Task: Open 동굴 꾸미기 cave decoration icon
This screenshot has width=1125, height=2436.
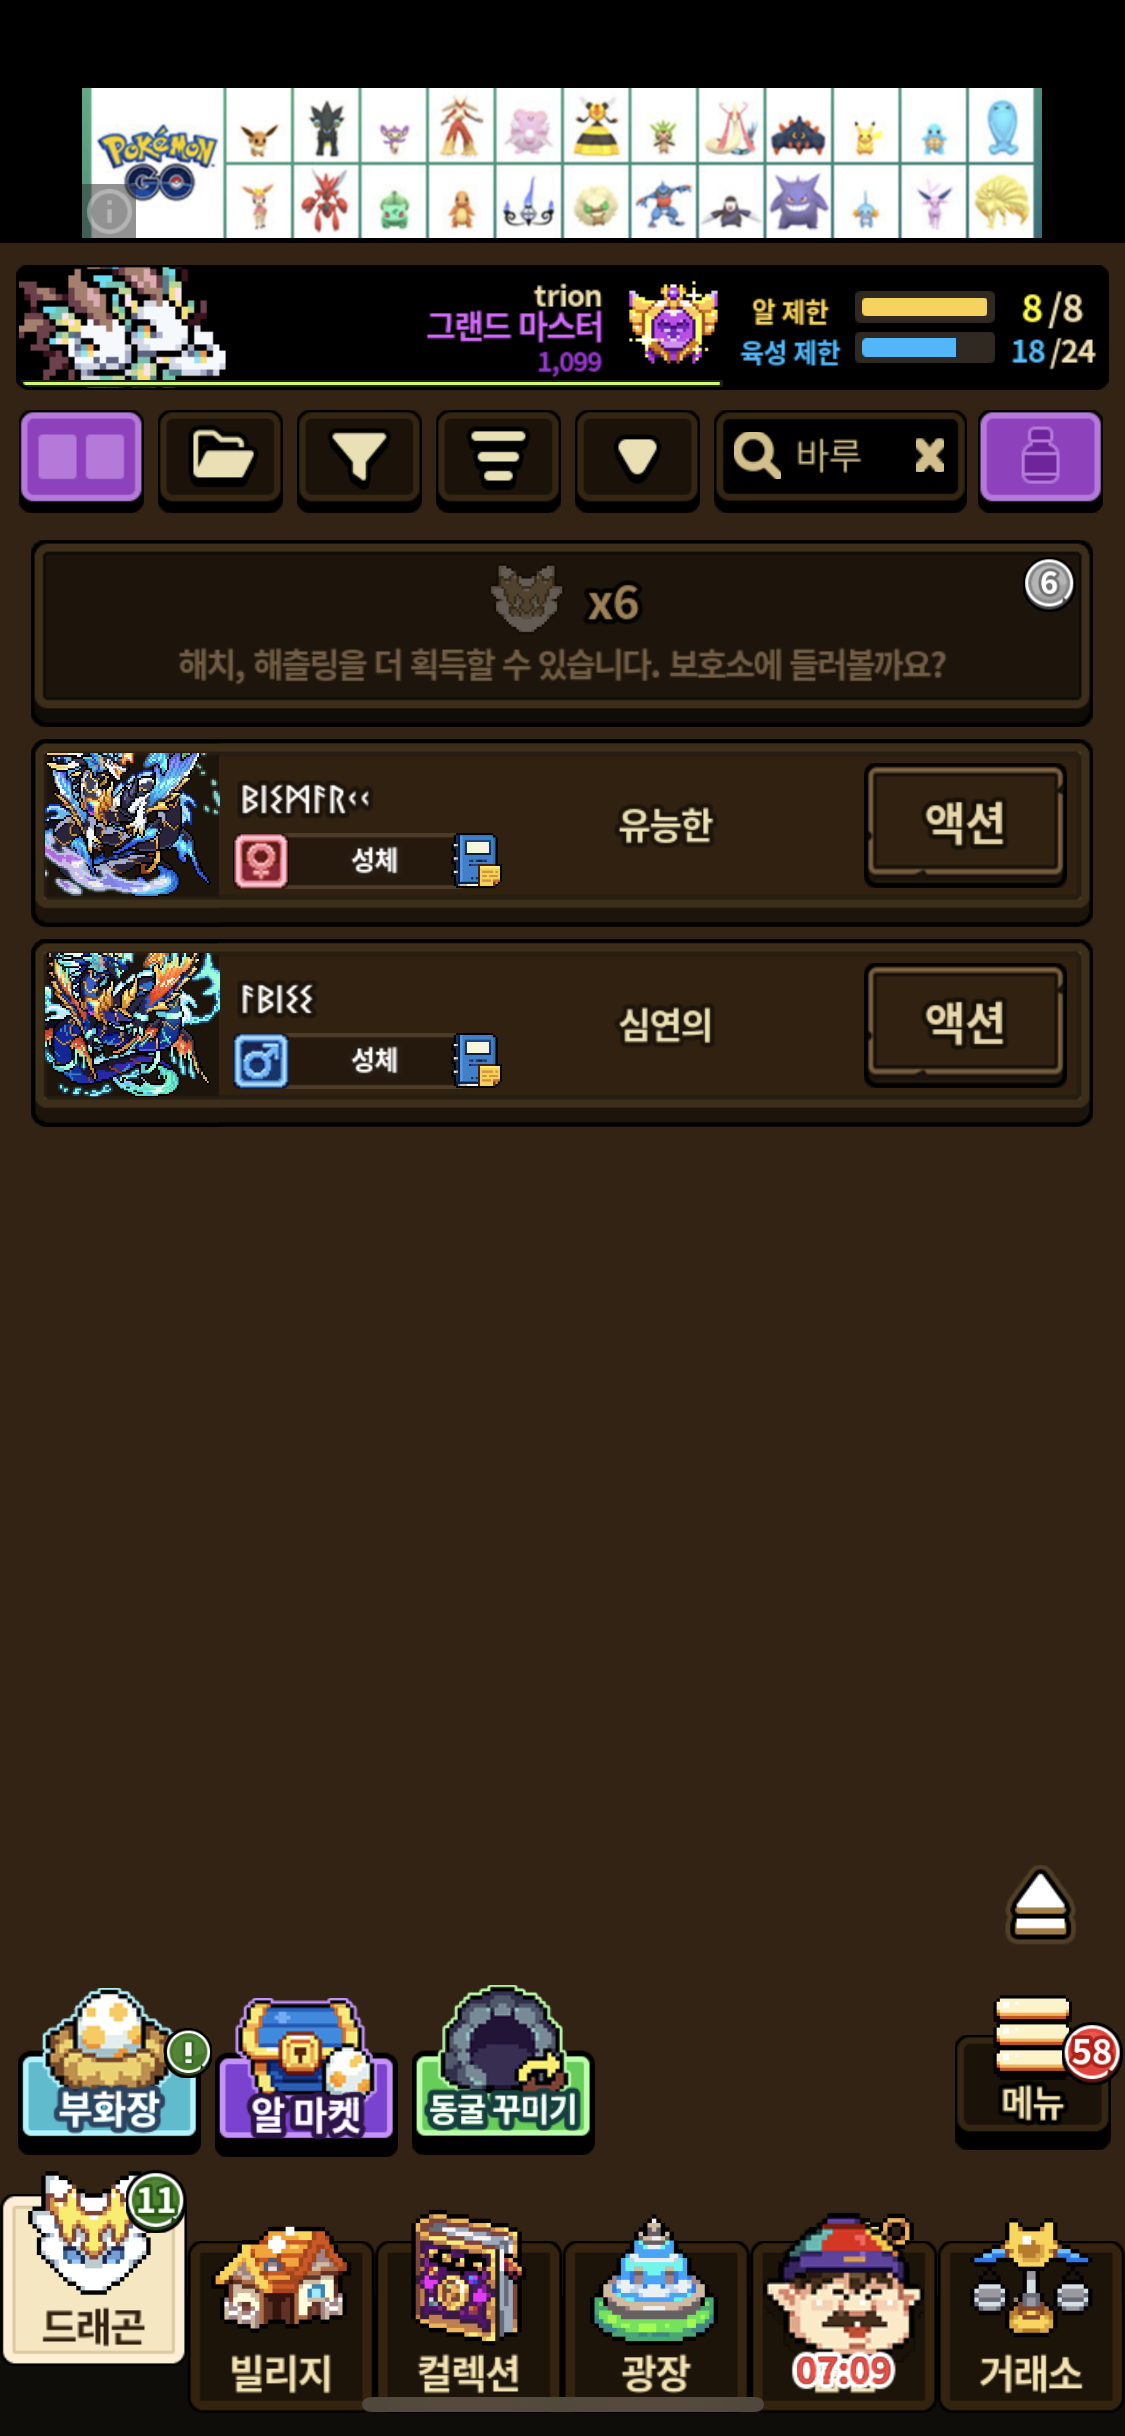Action: click(x=503, y=2063)
